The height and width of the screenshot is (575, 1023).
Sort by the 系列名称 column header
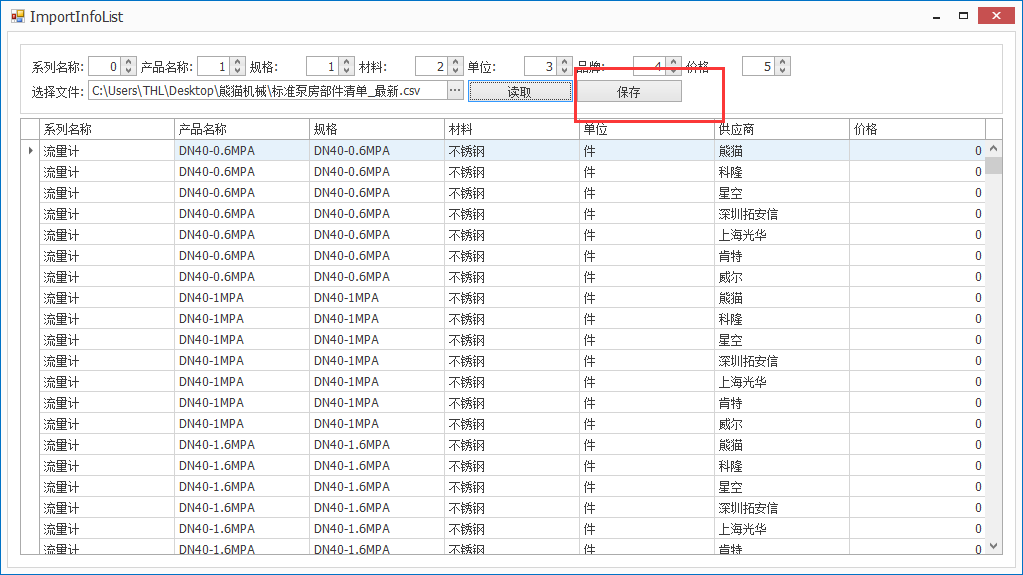pyautogui.click(x=107, y=129)
